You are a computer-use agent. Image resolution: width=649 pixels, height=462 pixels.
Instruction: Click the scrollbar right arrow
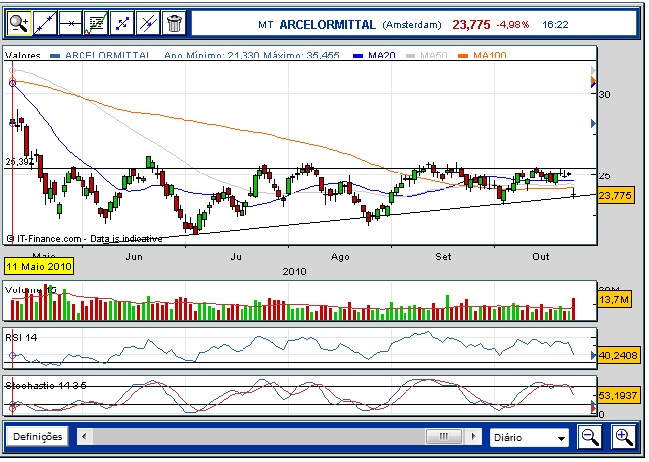pyautogui.click(x=474, y=436)
